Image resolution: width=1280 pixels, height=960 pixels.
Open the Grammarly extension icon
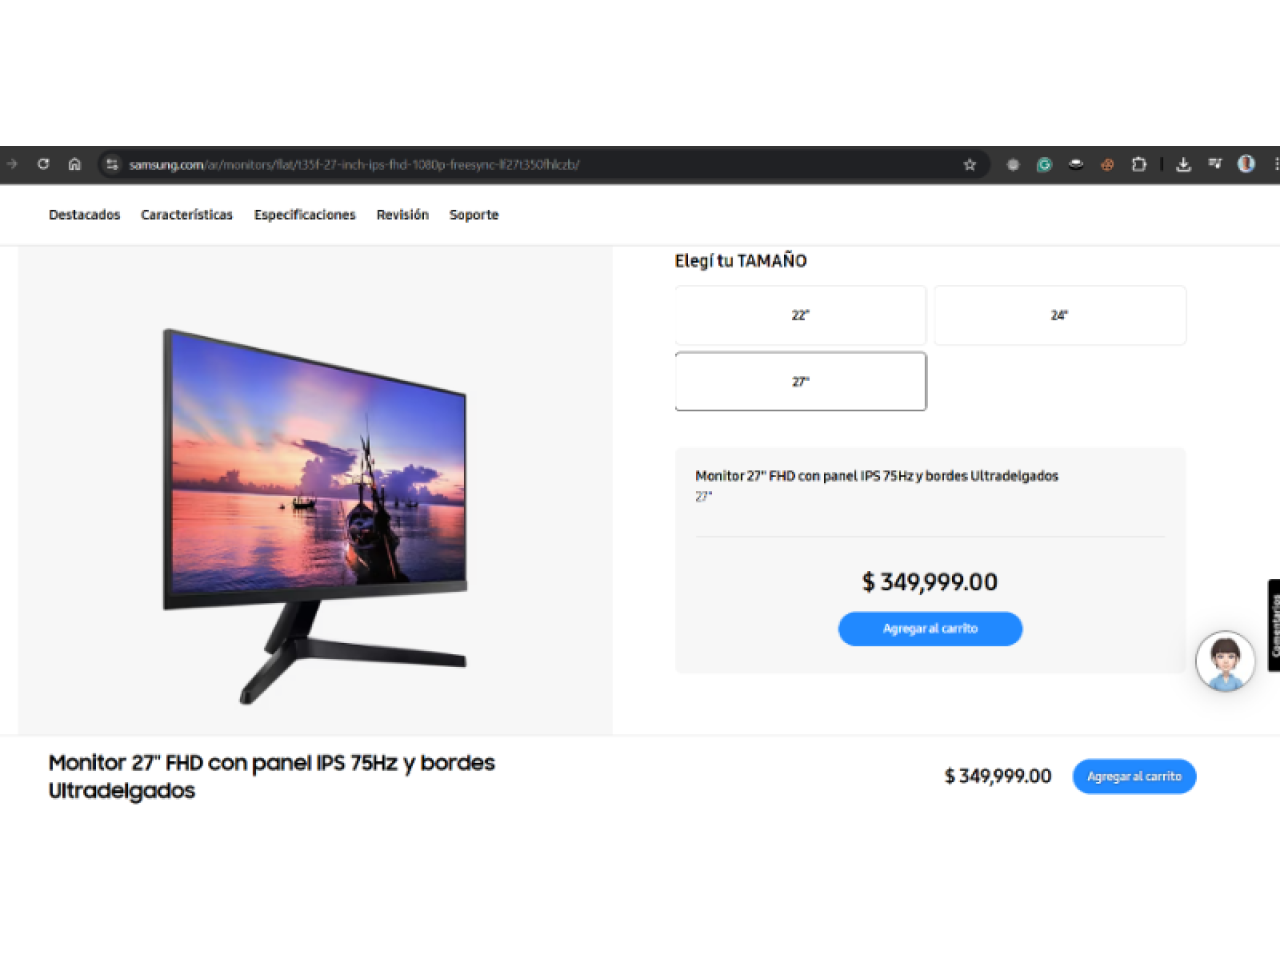pos(1044,165)
